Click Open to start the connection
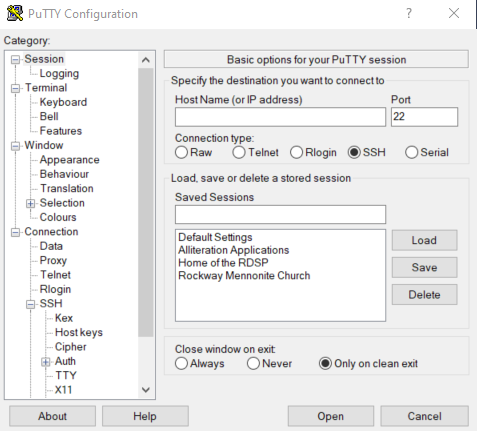Viewport: 477px width, 431px height. coord(331,416)
